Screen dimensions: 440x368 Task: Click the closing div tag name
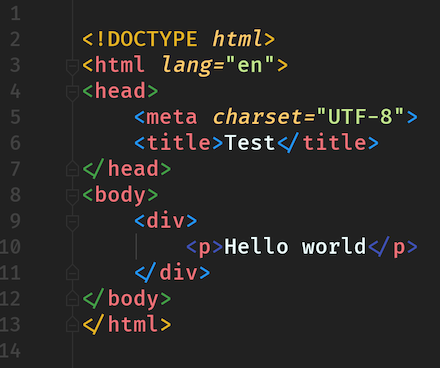click(x=178, y=272)
